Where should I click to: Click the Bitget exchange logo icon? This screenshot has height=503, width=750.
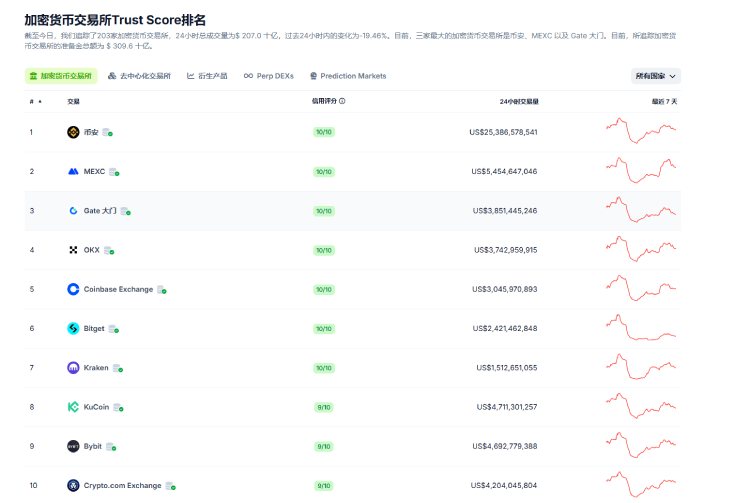pyautogui.click(x=73, y=328)
